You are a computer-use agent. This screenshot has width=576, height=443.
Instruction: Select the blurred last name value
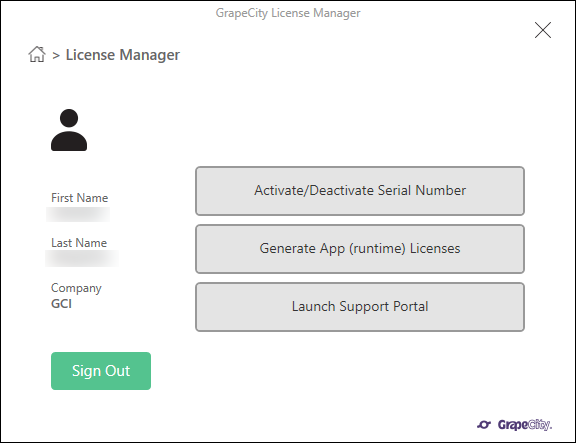pyautogui.click(x=82, y=259)
